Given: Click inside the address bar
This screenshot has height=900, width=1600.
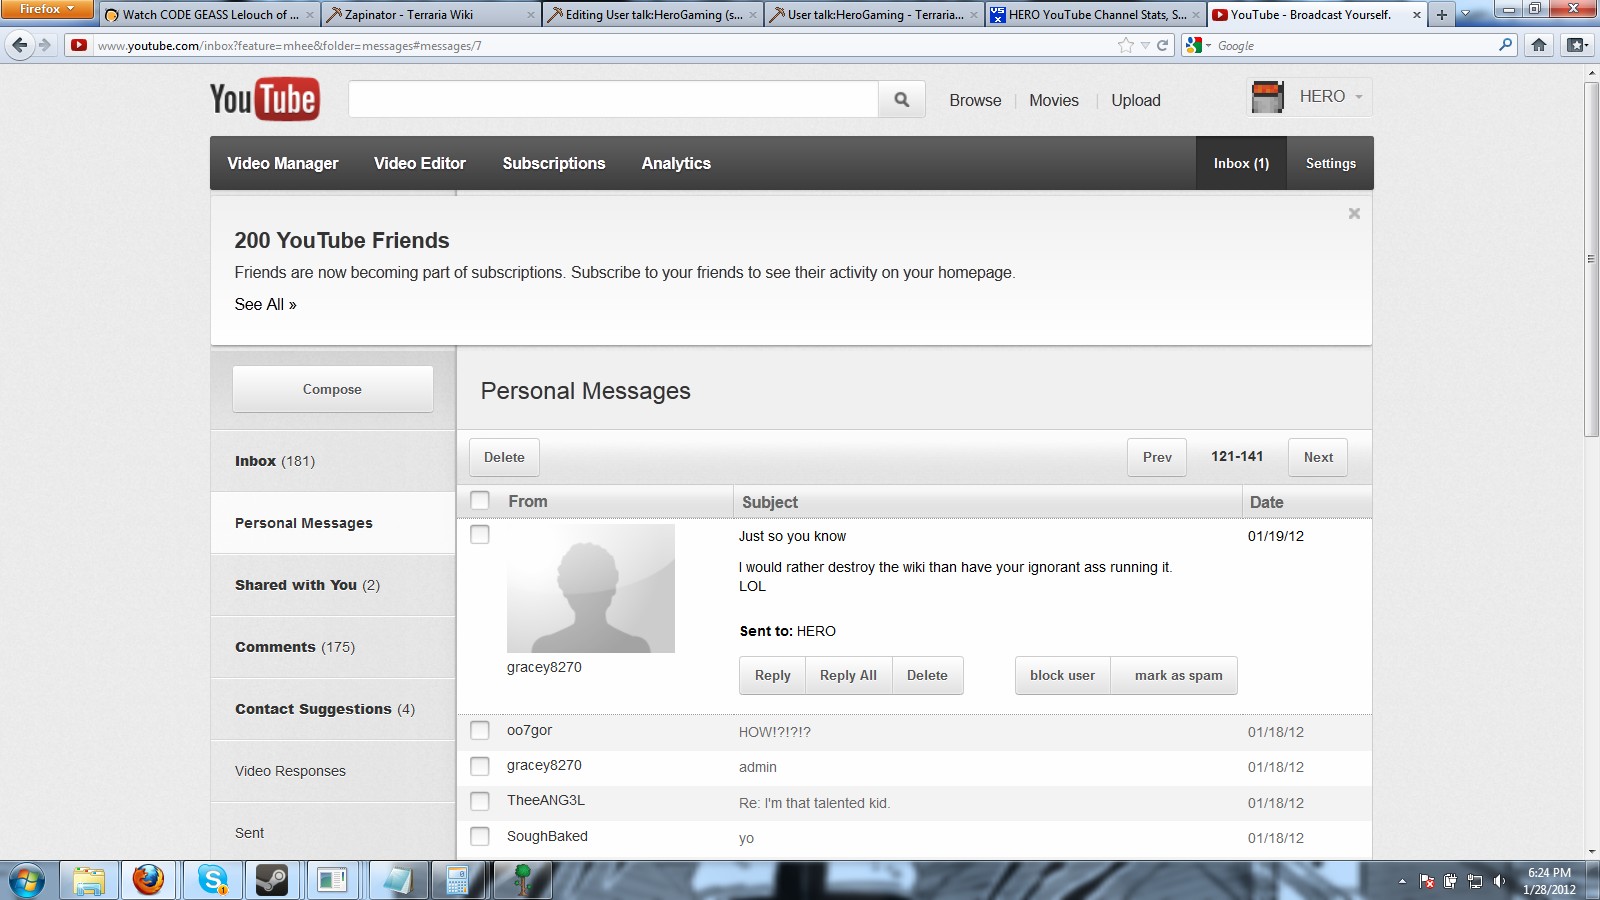Looking at the screenshot, I should pyautogui.click(x=600, y=45).
